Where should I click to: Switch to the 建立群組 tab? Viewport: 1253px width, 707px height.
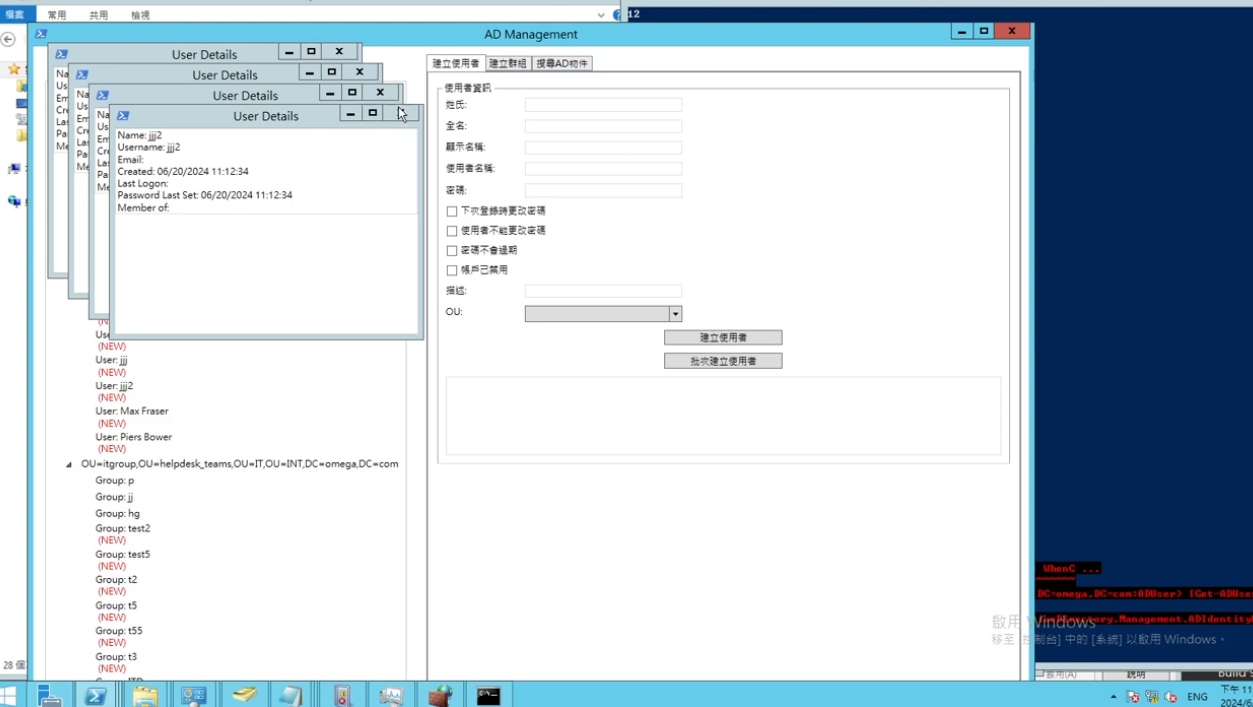pyautogui.click(x=508, y=63)
